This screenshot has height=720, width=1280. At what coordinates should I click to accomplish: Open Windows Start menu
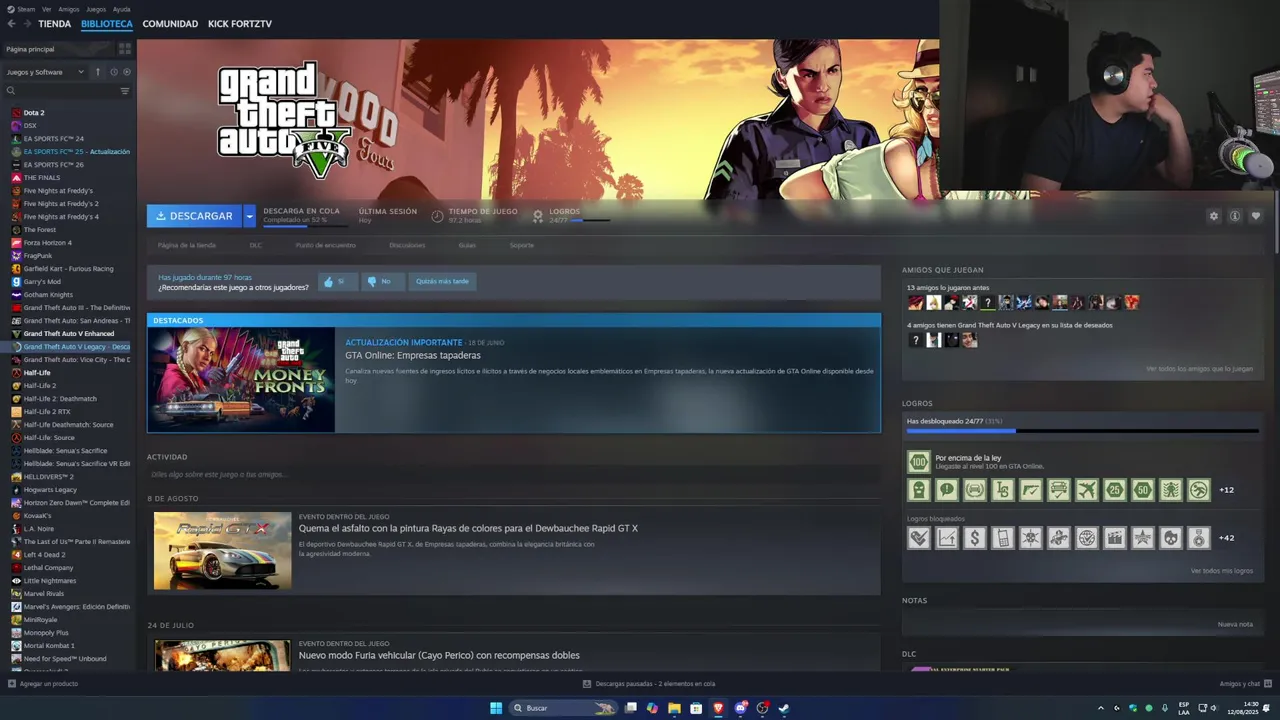tap(496, 708)
